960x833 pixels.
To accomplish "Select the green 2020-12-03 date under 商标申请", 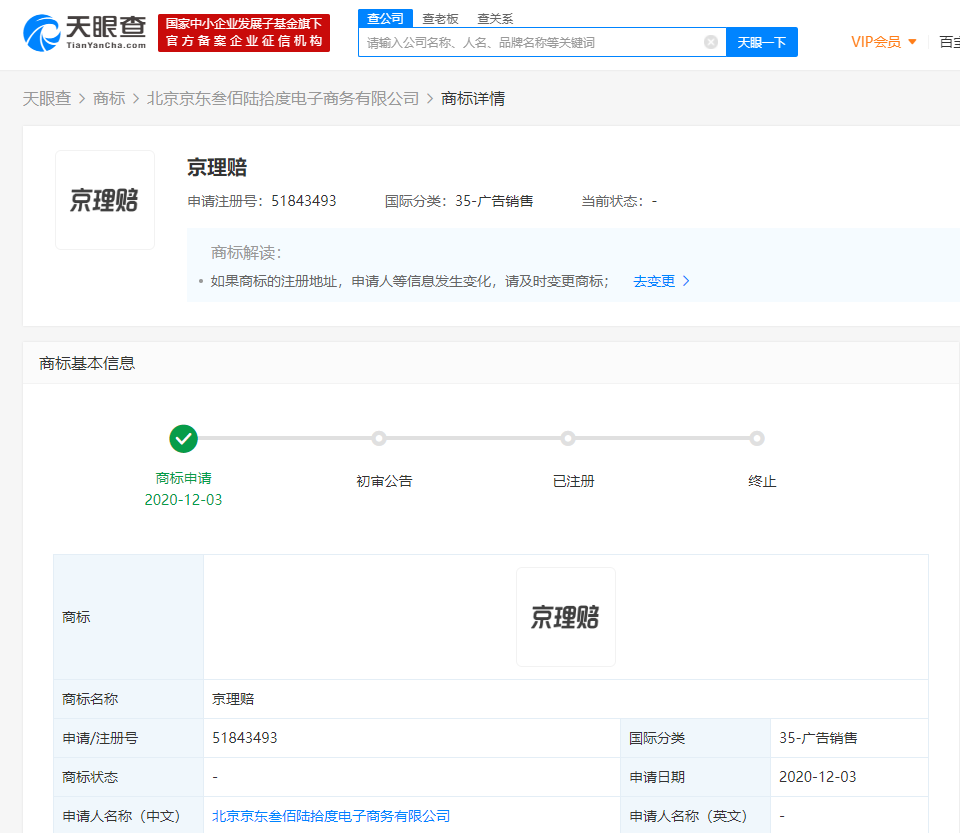I will click(x=183, y=500).
